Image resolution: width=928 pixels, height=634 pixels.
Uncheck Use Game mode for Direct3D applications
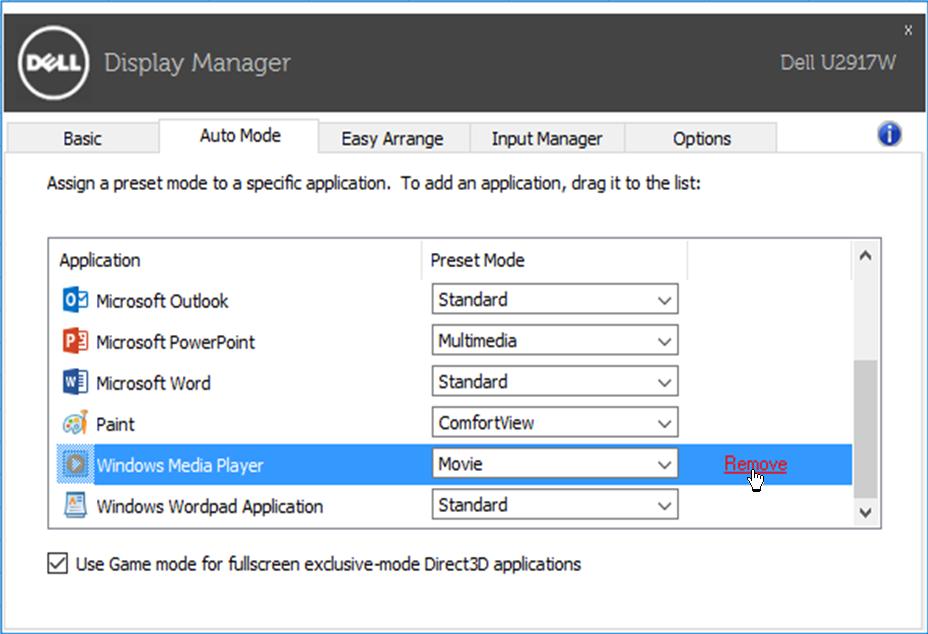point(57,564)
